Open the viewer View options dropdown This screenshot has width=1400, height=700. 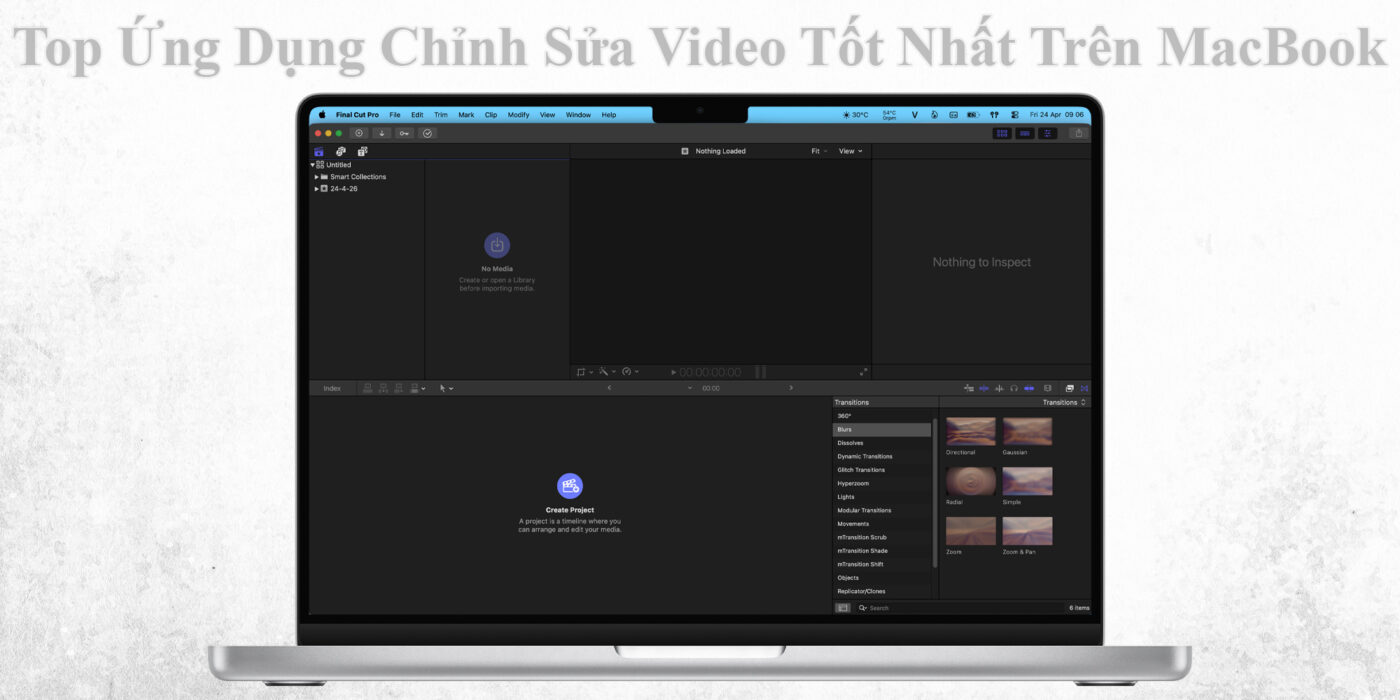tap(851, 151)
